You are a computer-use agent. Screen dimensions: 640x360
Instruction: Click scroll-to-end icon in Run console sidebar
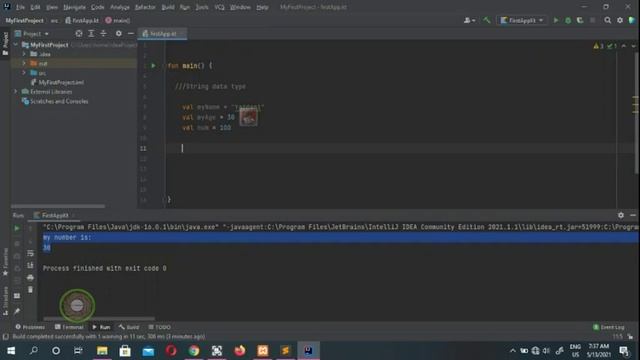(30, 265)
